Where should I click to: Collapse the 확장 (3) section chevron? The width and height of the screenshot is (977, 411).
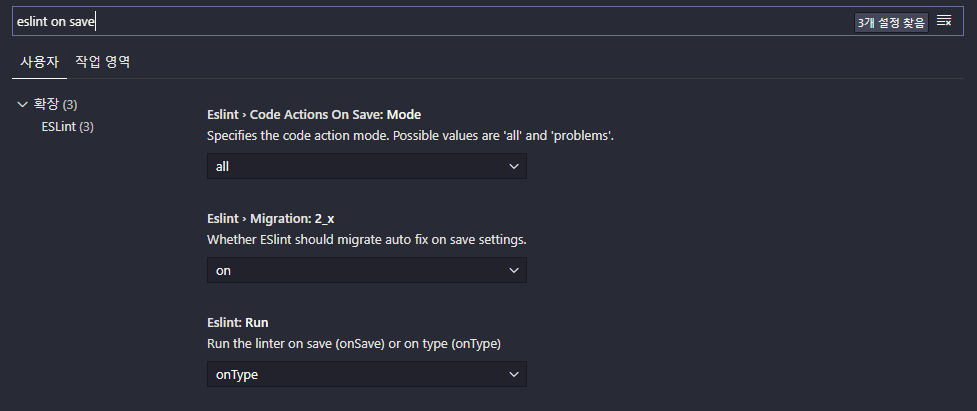tap(23, 104)
